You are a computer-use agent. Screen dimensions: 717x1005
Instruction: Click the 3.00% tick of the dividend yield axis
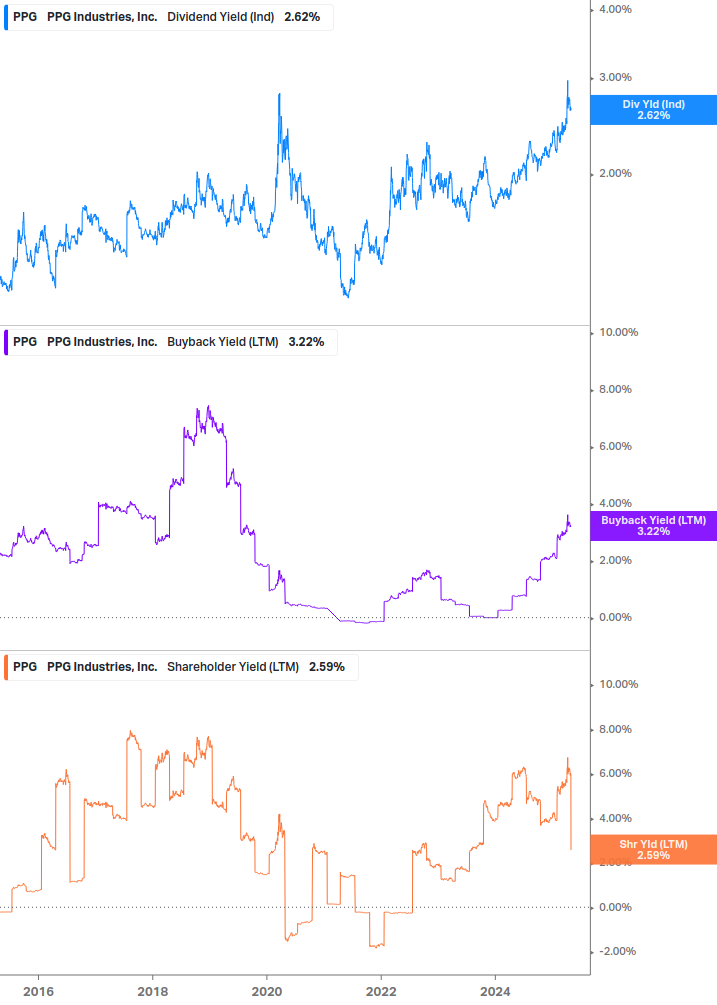[615, 77]
